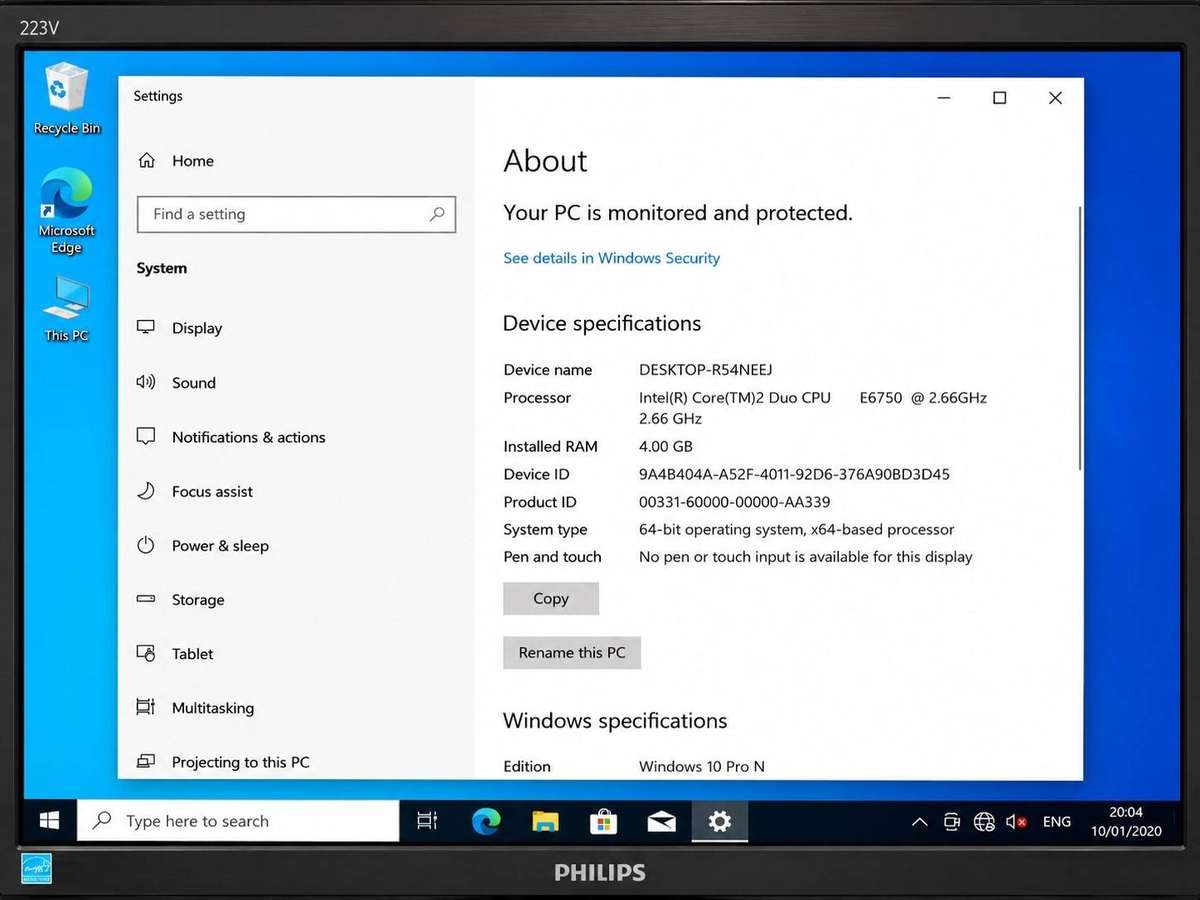The image size is (1200, 900).
Task: Open the Mail app from the taskbar
Action: 661,821
